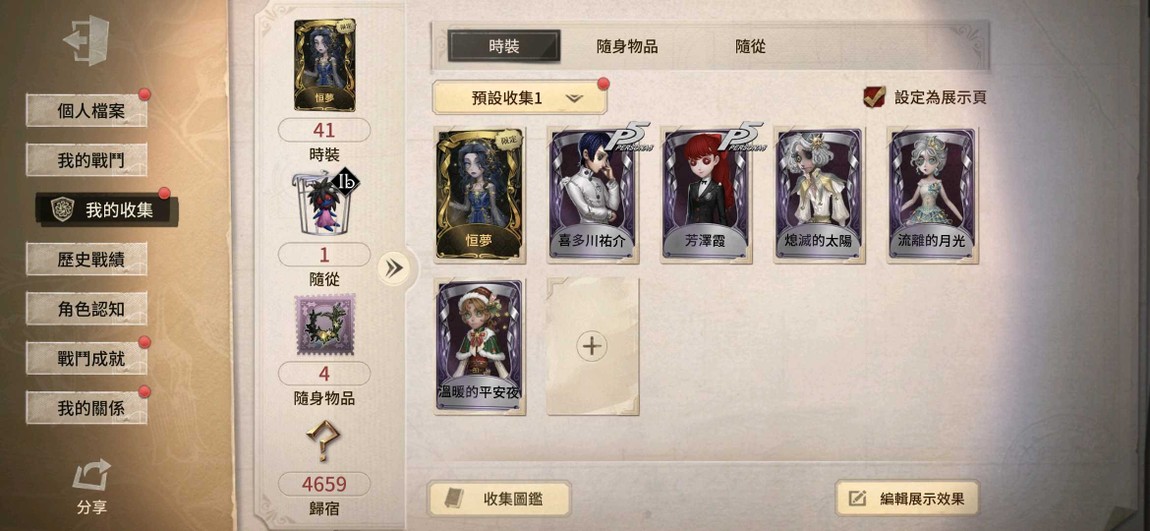Select the 時裝 tab
Screen dimensions: 1150x531
504,46
